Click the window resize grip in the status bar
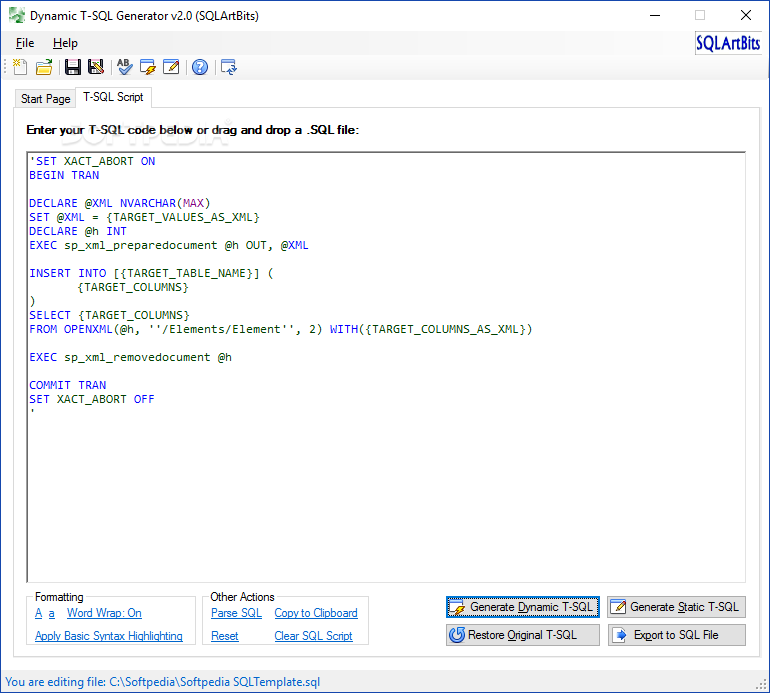770x693 pixels. coord(762,685)
